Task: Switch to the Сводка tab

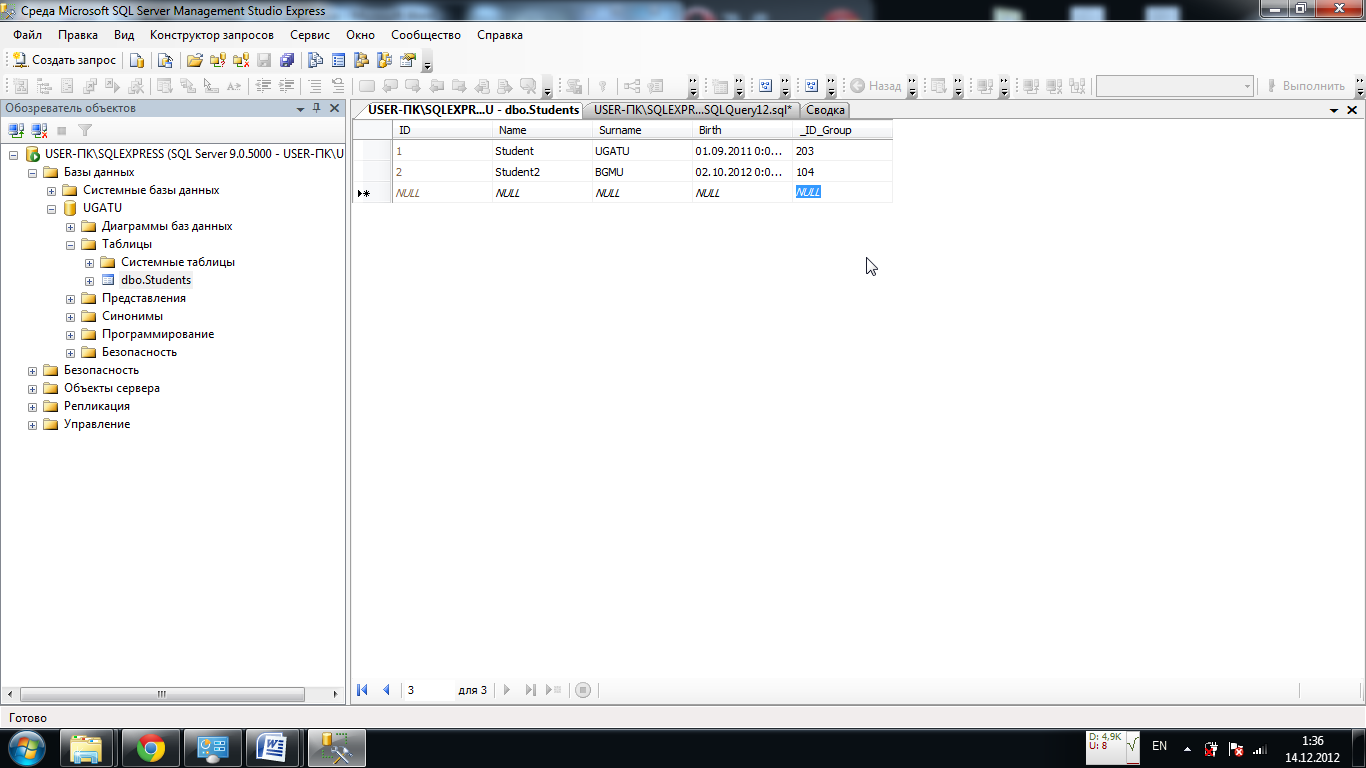Action: point(825,110)
